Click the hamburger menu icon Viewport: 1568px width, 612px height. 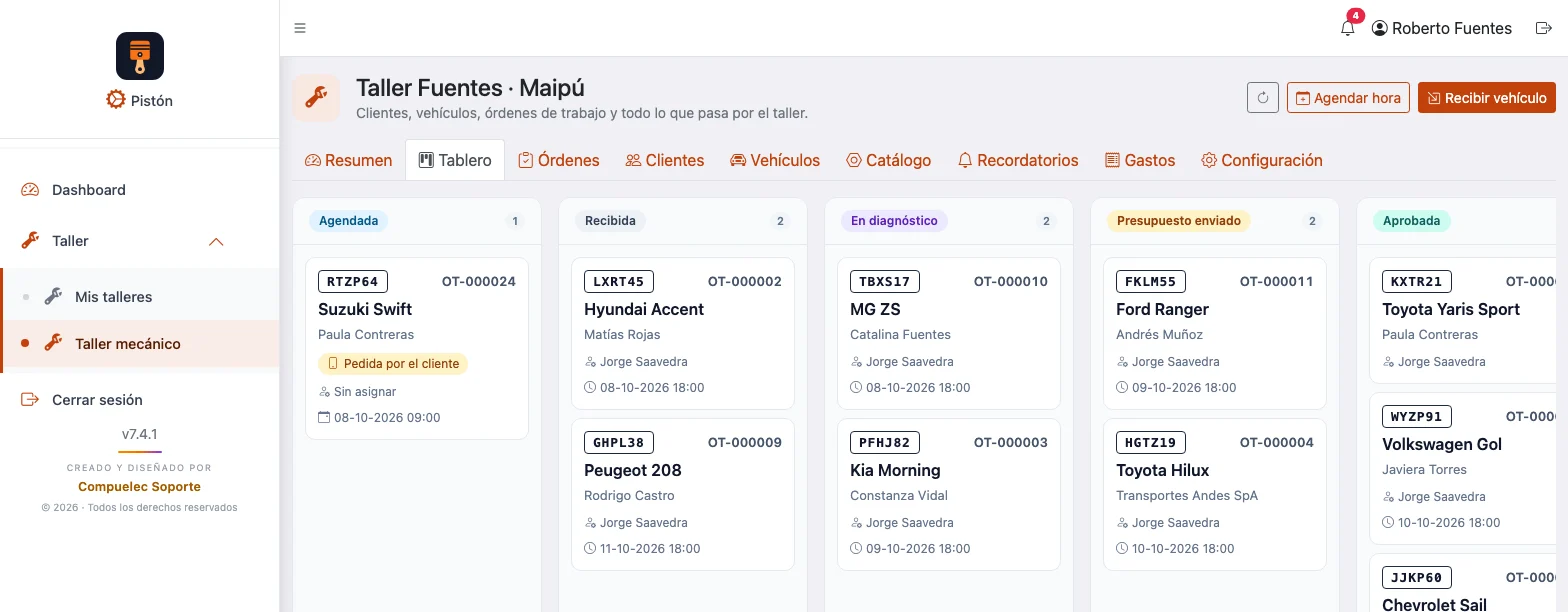[300, 28]
